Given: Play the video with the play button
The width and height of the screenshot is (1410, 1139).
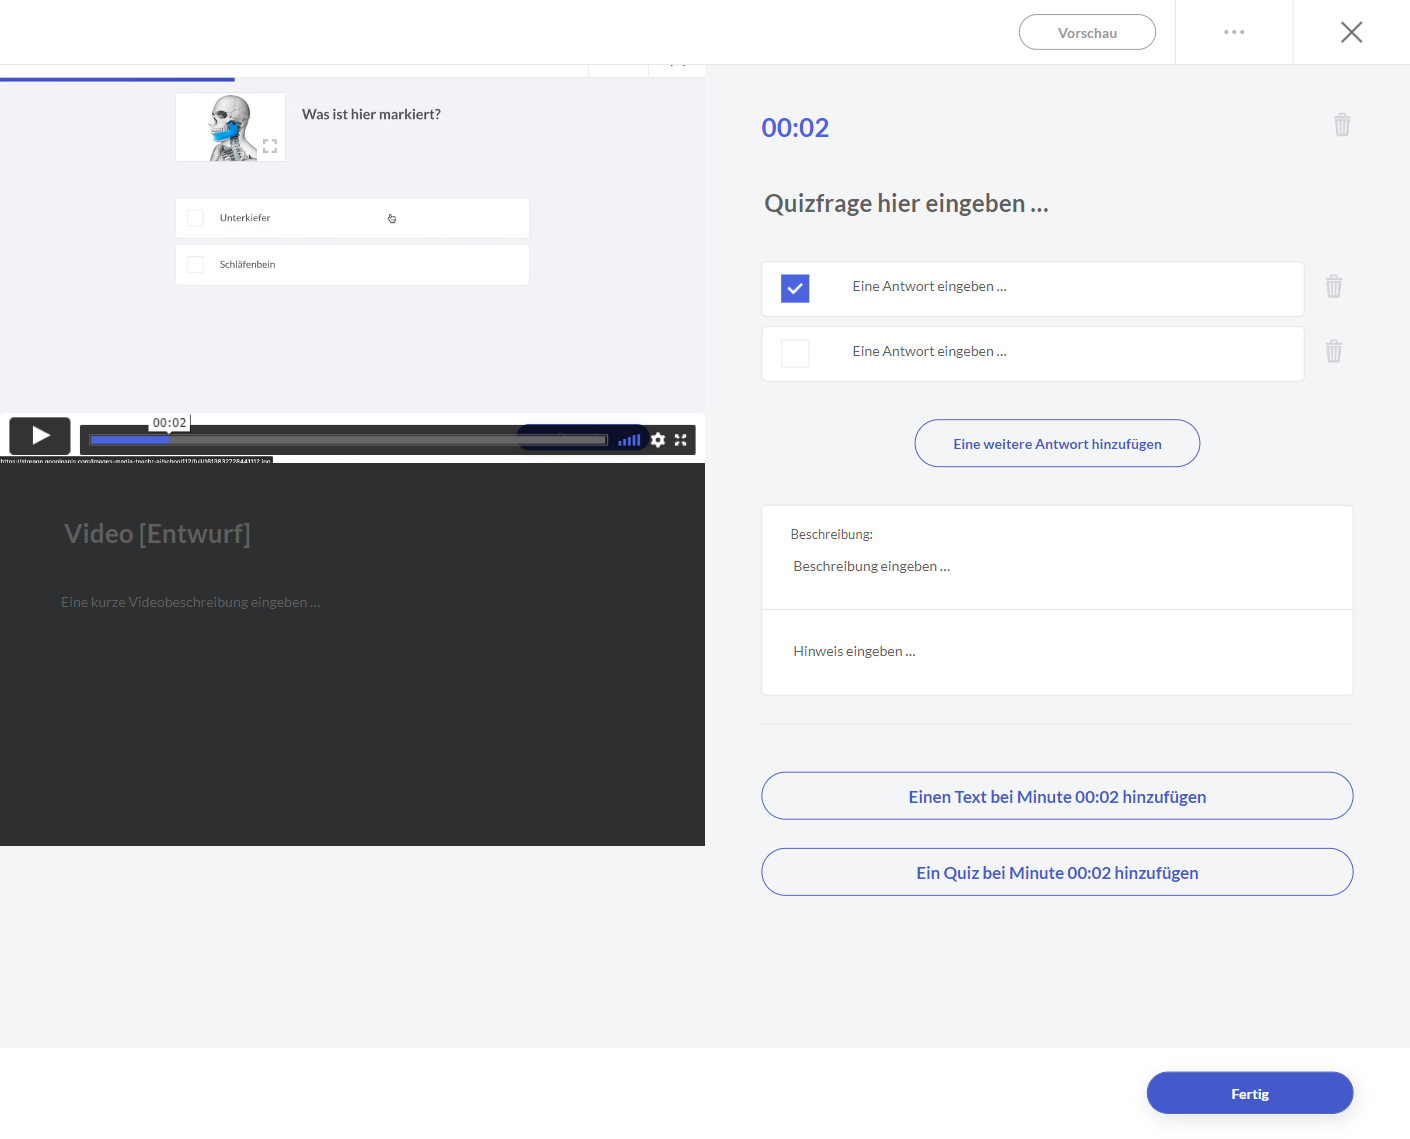Looking at the screenshot, I should point(40,436).
